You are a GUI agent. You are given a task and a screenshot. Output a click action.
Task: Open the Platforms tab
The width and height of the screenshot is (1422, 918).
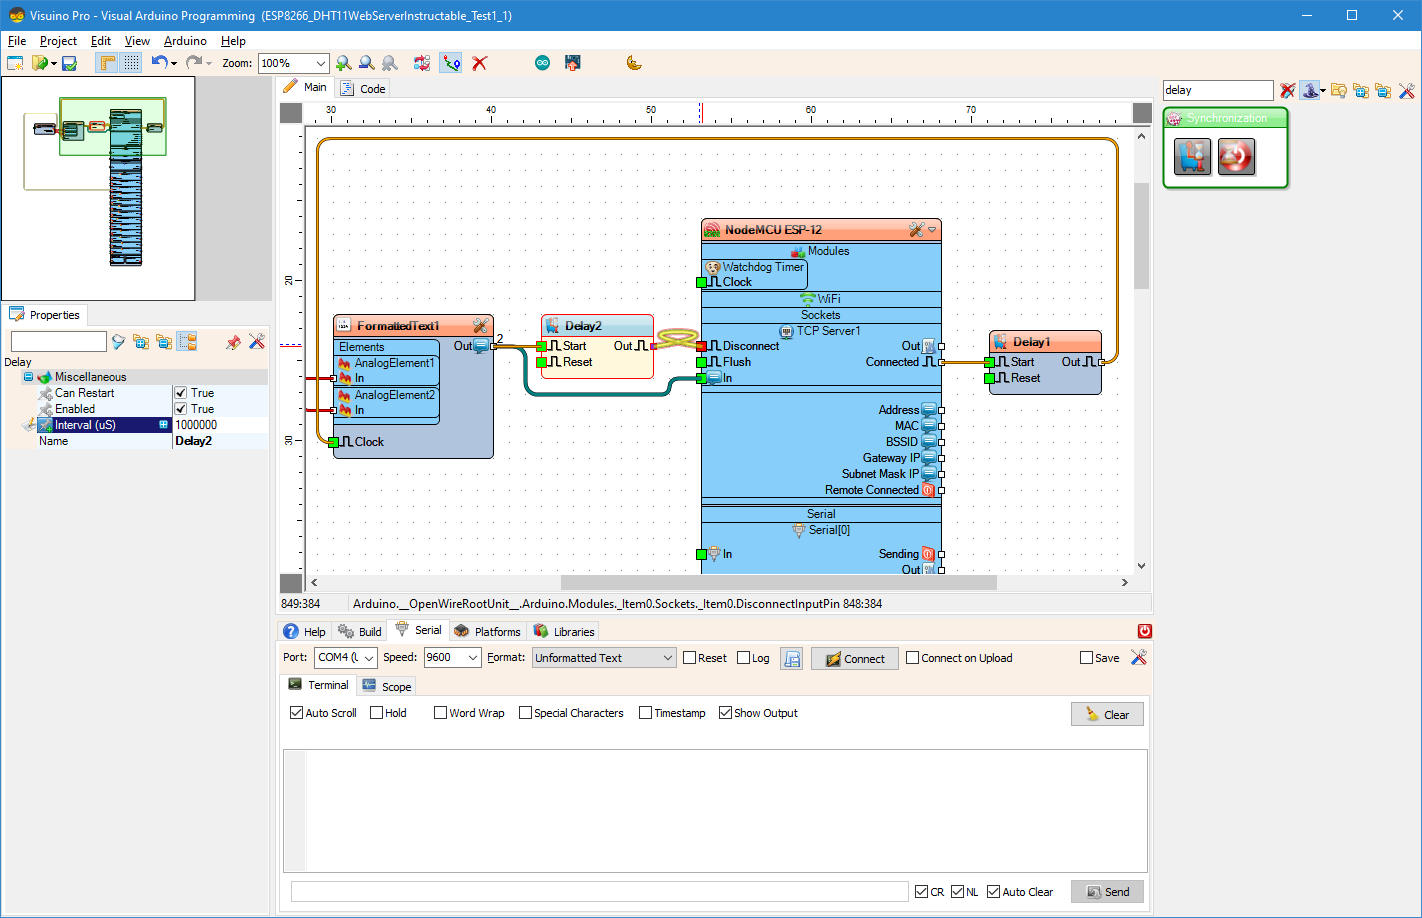(488, 632)
